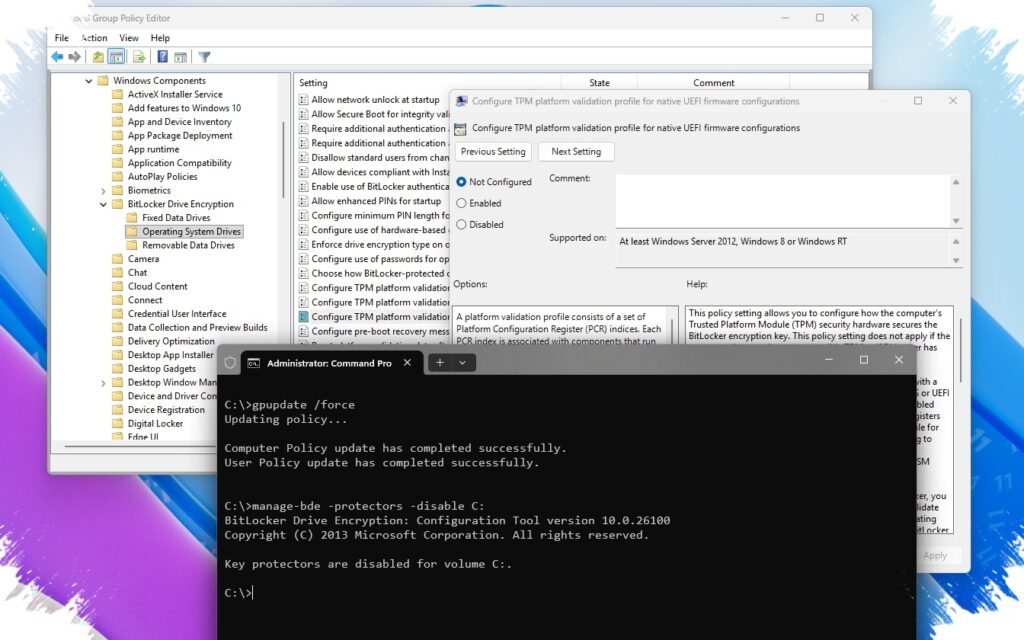Screen dimensions: 1024x640
Task: Click the policy icon beside Allow network unlock at startup
Action: click(x=304, y=100)
